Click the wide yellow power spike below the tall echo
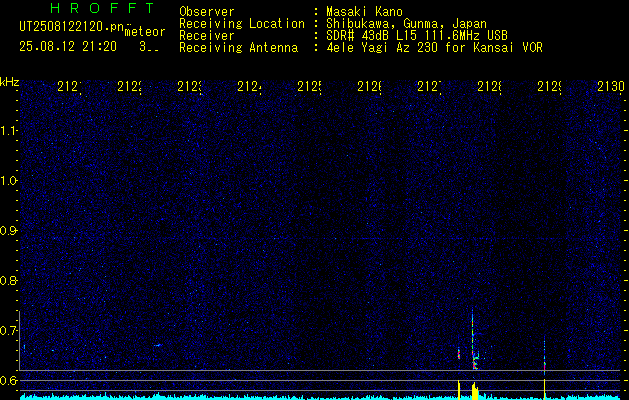This screenshot has width=629, height=400. coord(475,392)
